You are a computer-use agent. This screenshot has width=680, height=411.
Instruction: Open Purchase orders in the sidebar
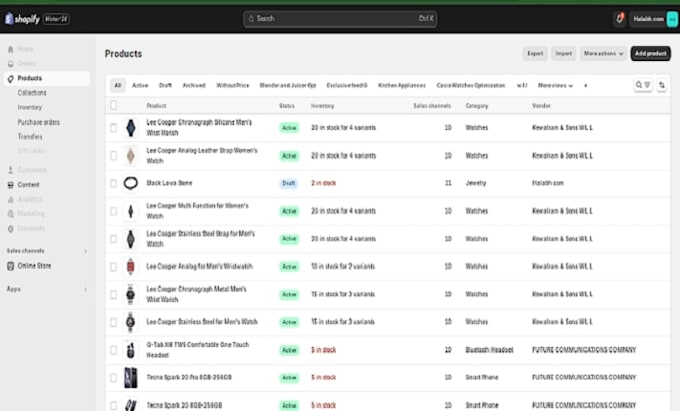click(39, 122)
